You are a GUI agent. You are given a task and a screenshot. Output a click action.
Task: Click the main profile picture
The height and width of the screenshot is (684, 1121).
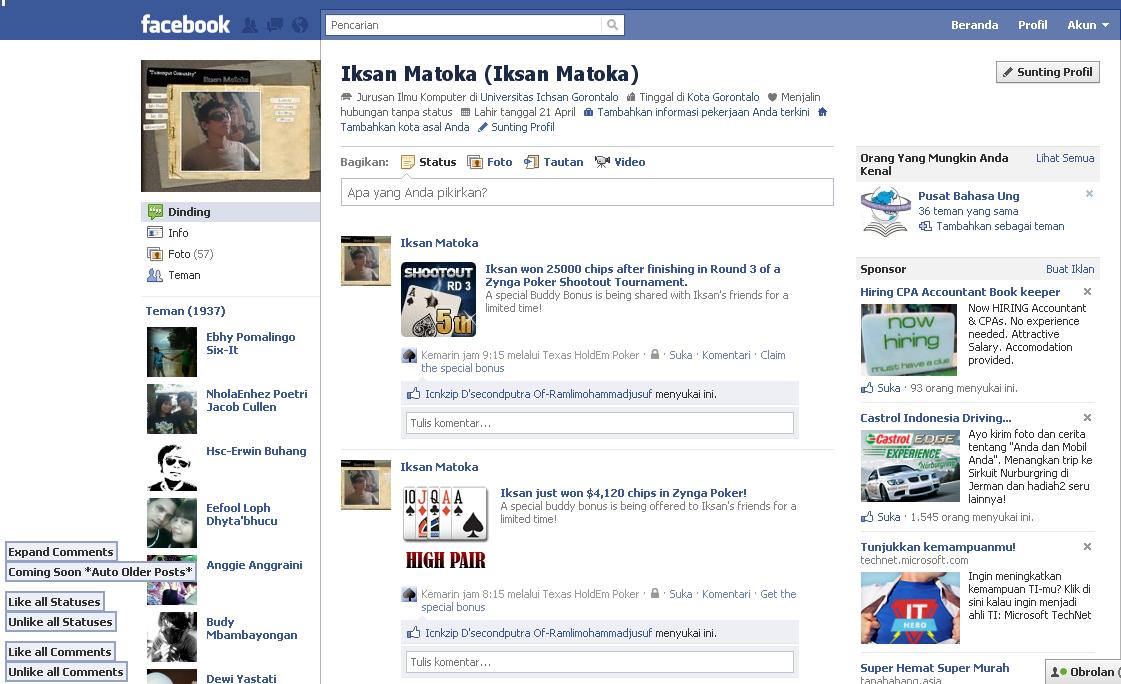click(x=230, y=126)
